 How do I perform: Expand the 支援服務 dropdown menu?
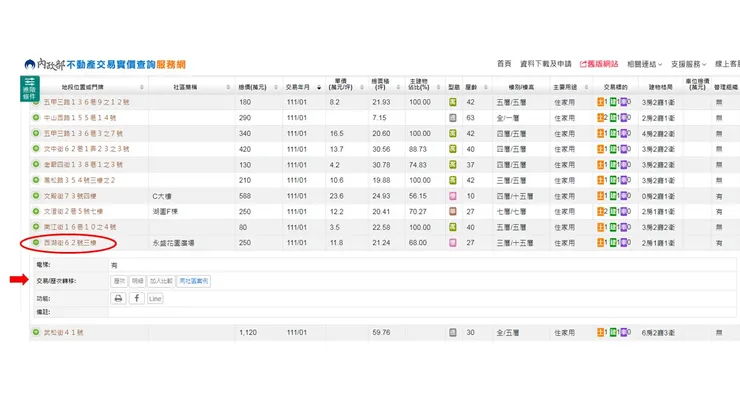click(x=689, y=64)
